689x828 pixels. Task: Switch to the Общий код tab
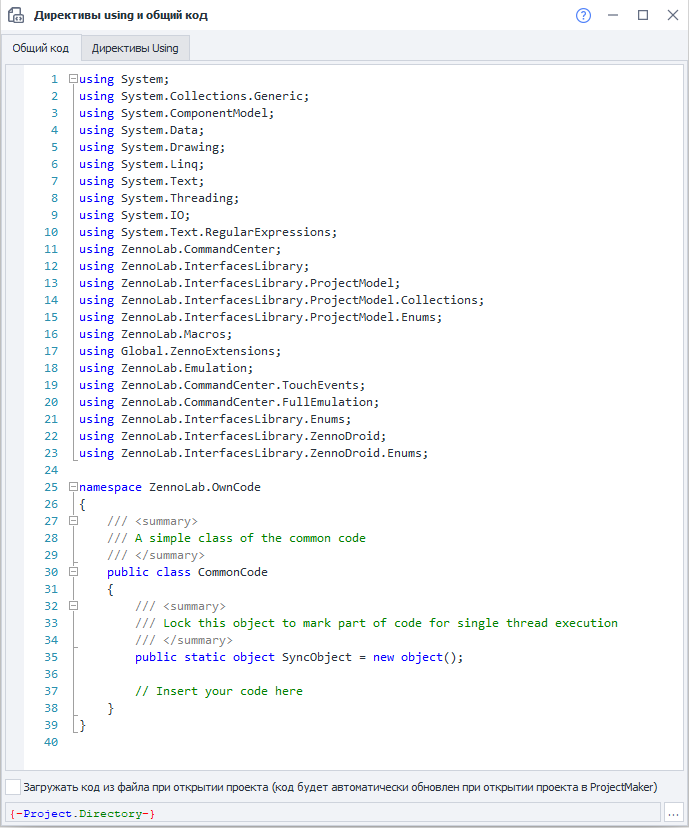tap(41, 48)
